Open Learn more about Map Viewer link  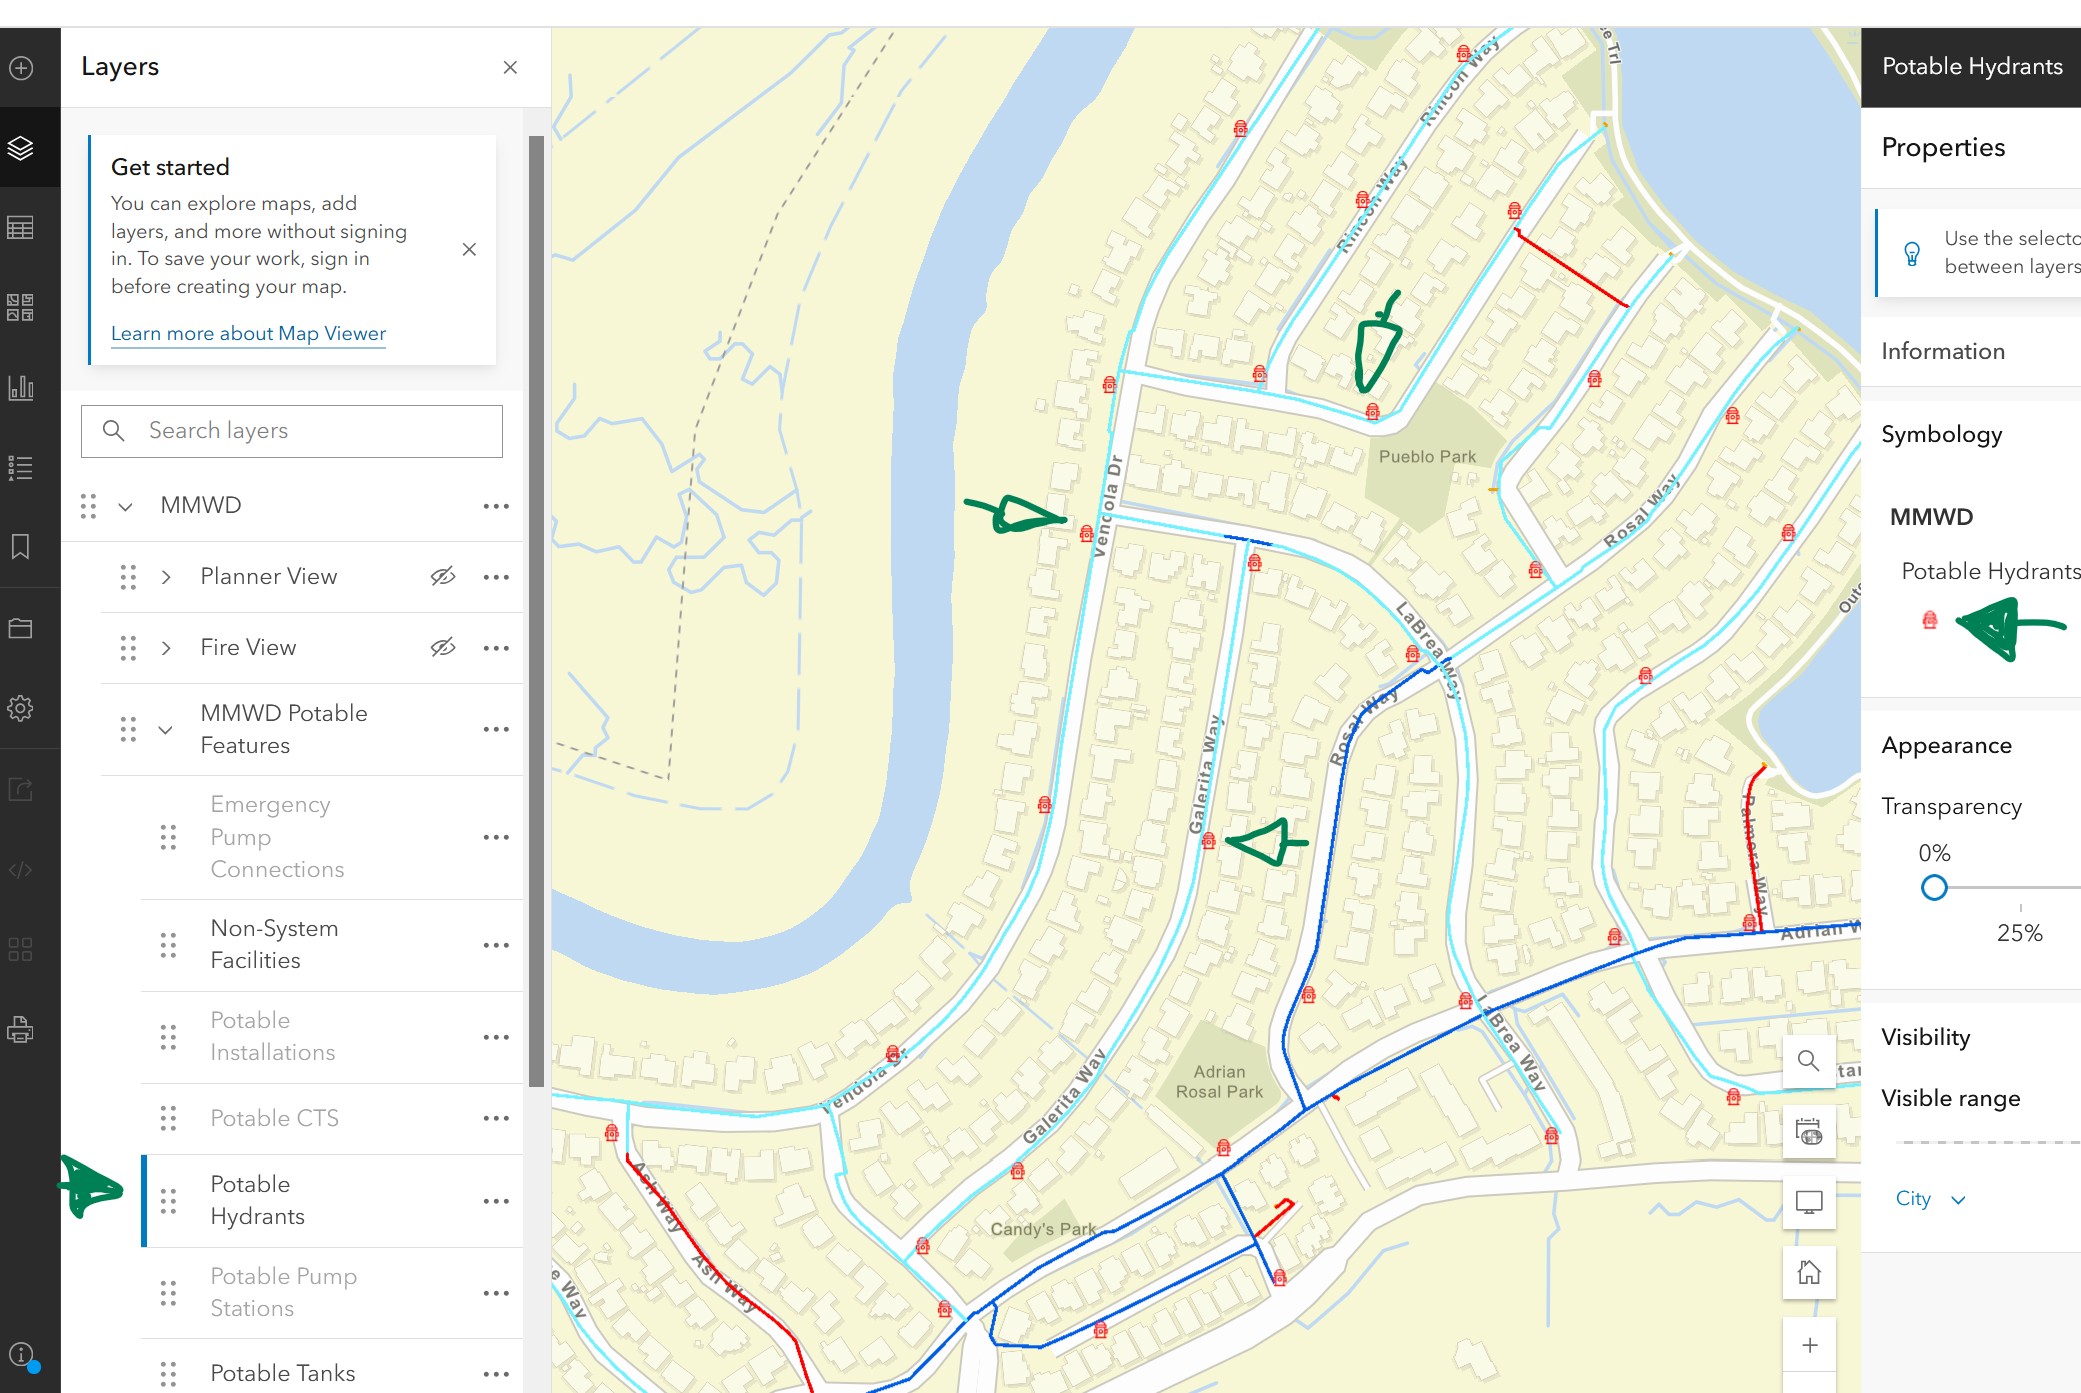(x=248, y=333)
